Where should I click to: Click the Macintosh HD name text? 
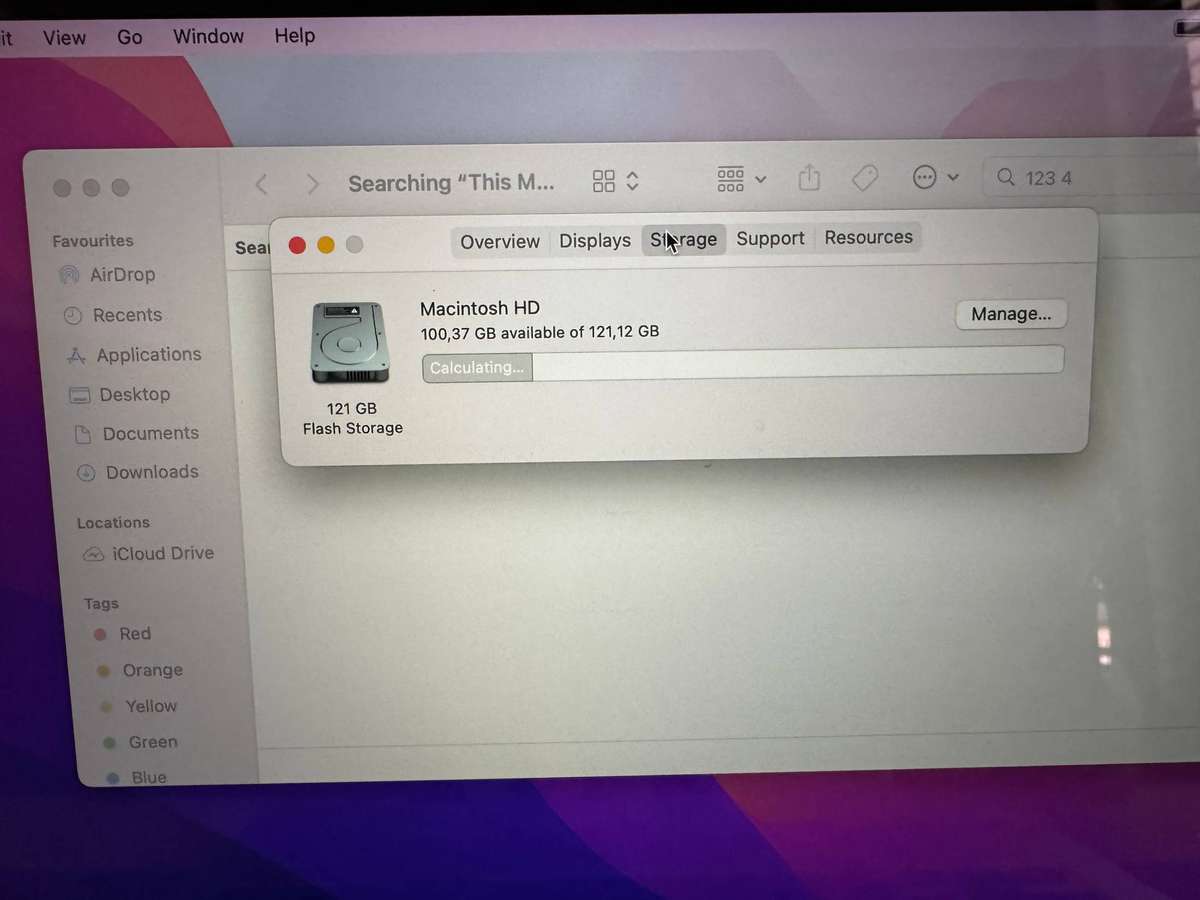point(480,308)
